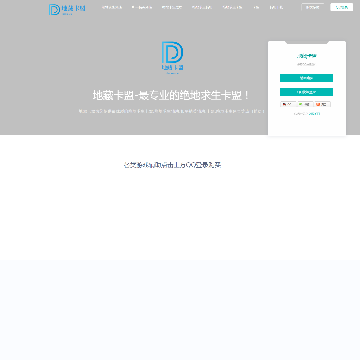Click the upper teal button in the login card
360x360 pixels.
pyautogui.click(x=306, y=78)
